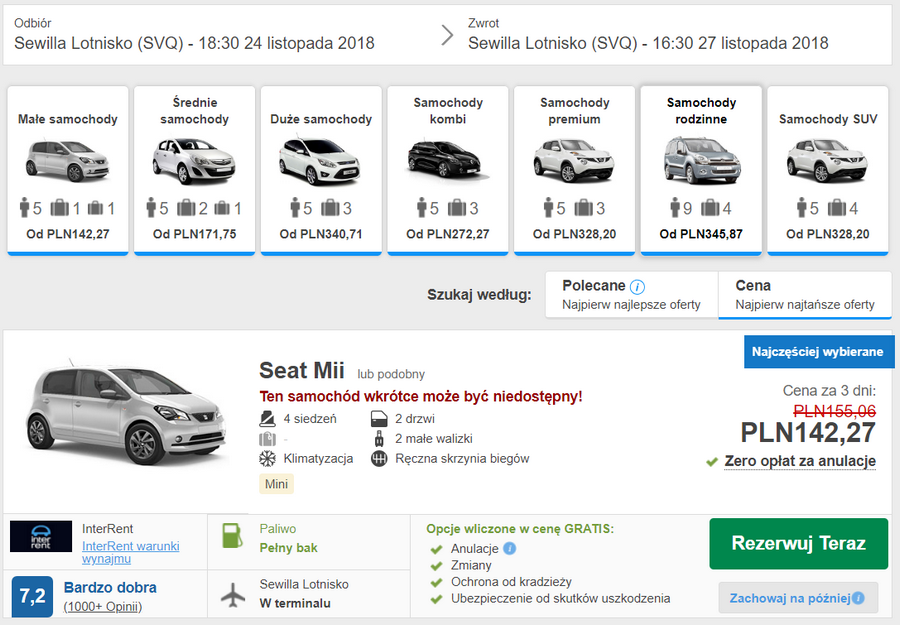Click the manual gearbox icon
Screen dimensions: 900x625
[x=379, y=459]
